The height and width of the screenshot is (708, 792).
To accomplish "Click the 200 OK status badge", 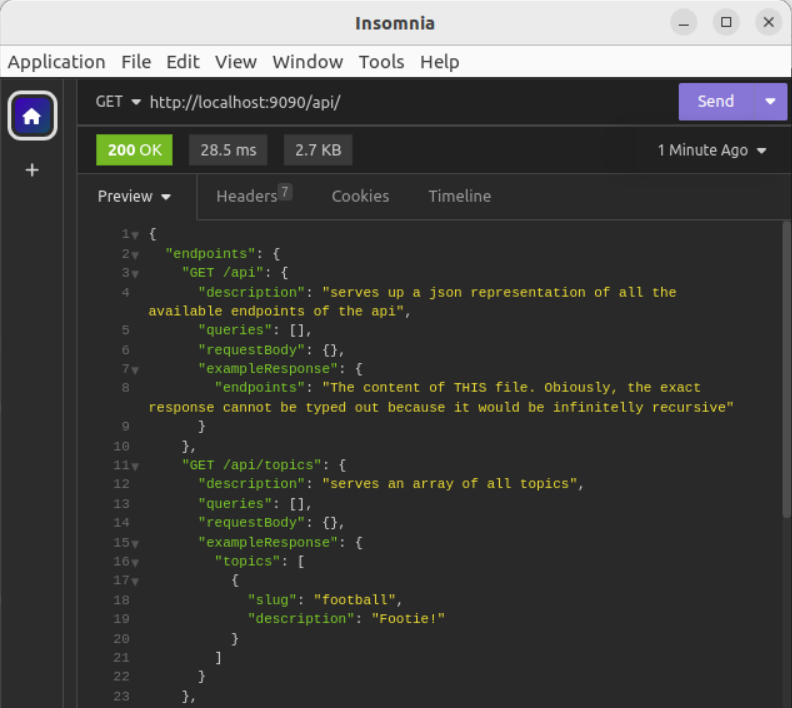I will [134, 150].
